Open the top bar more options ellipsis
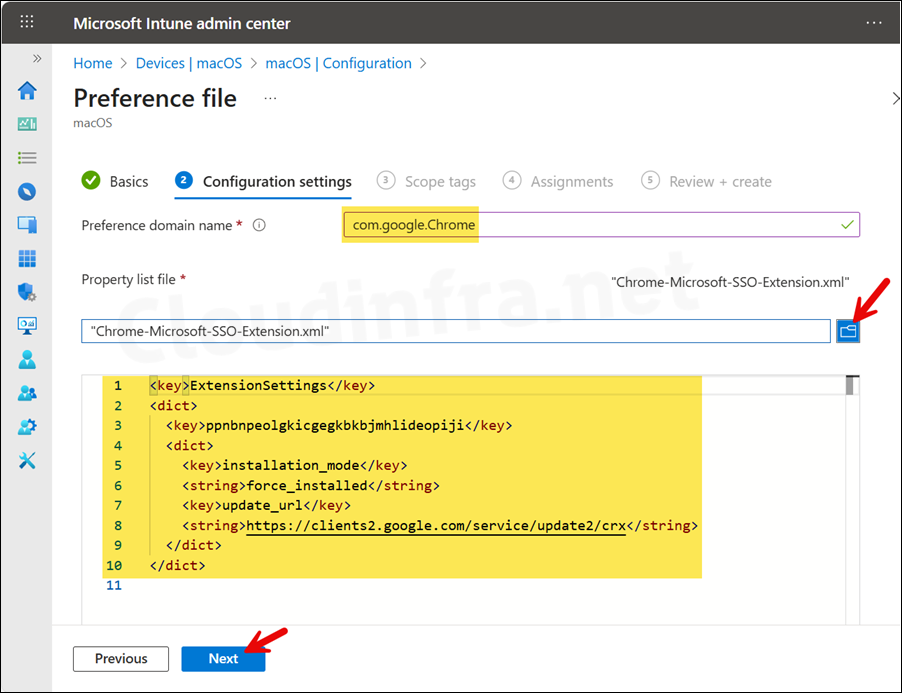Screen dimensions: 902x693 pos(874,23)
